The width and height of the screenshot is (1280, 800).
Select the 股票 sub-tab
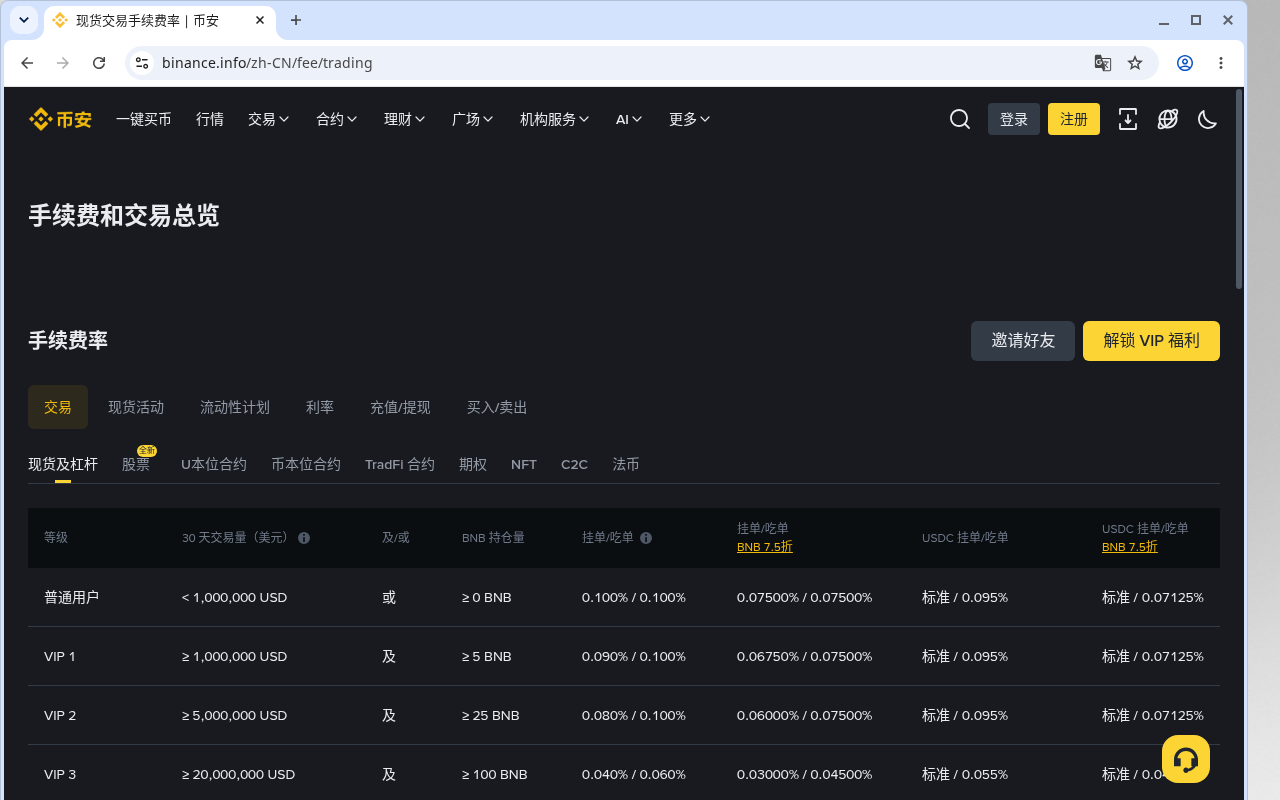point(136,464)
